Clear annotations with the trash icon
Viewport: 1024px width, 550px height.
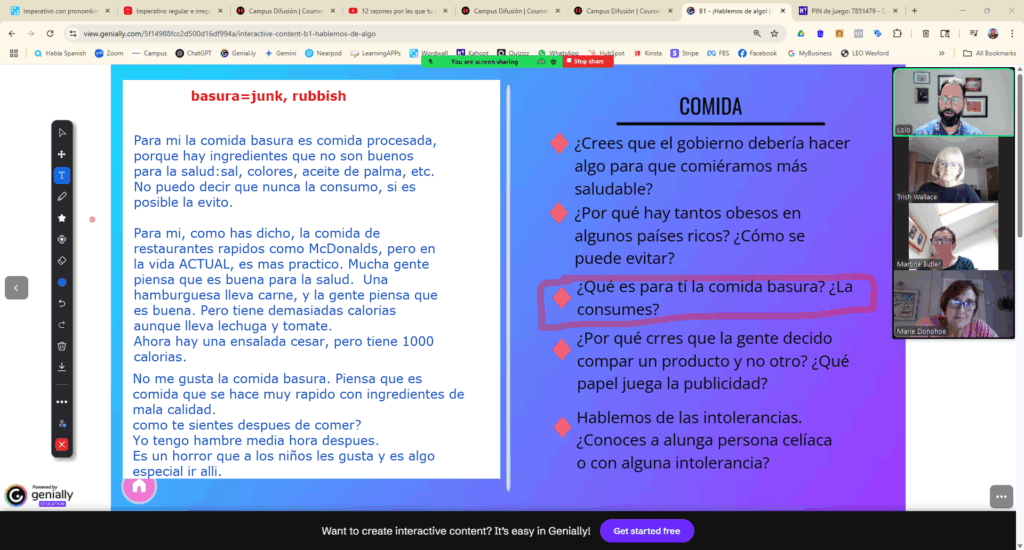(x=62, y=346)
